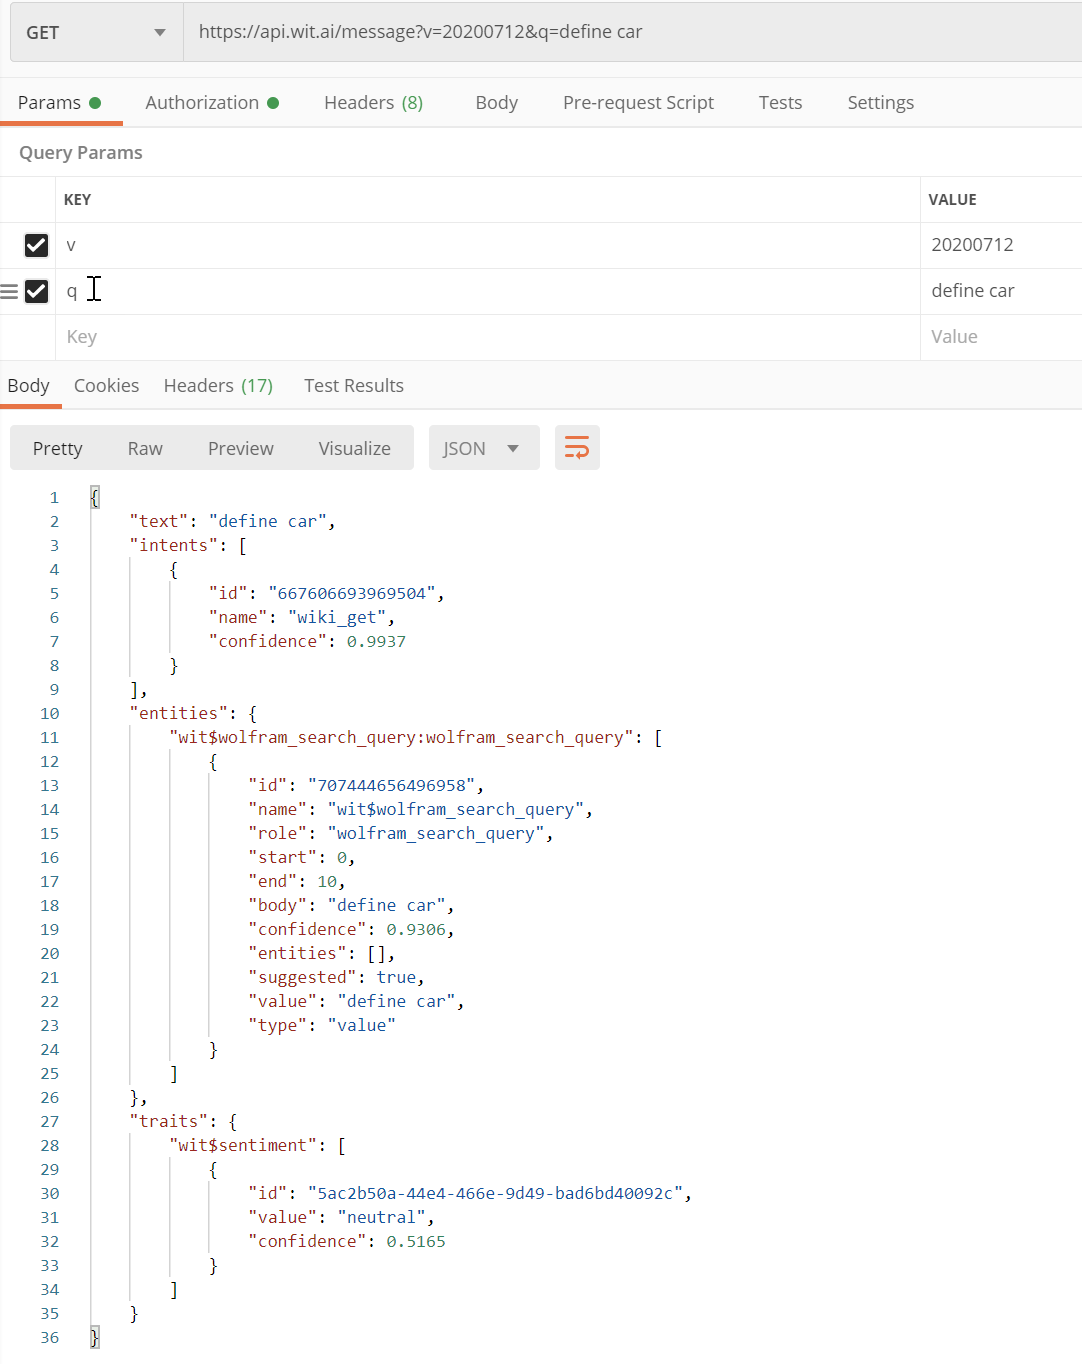Click the empty Key placeholder field
Viewport: 1082px width, 1364px height.
pyautogui.click(x=488, y=337)
